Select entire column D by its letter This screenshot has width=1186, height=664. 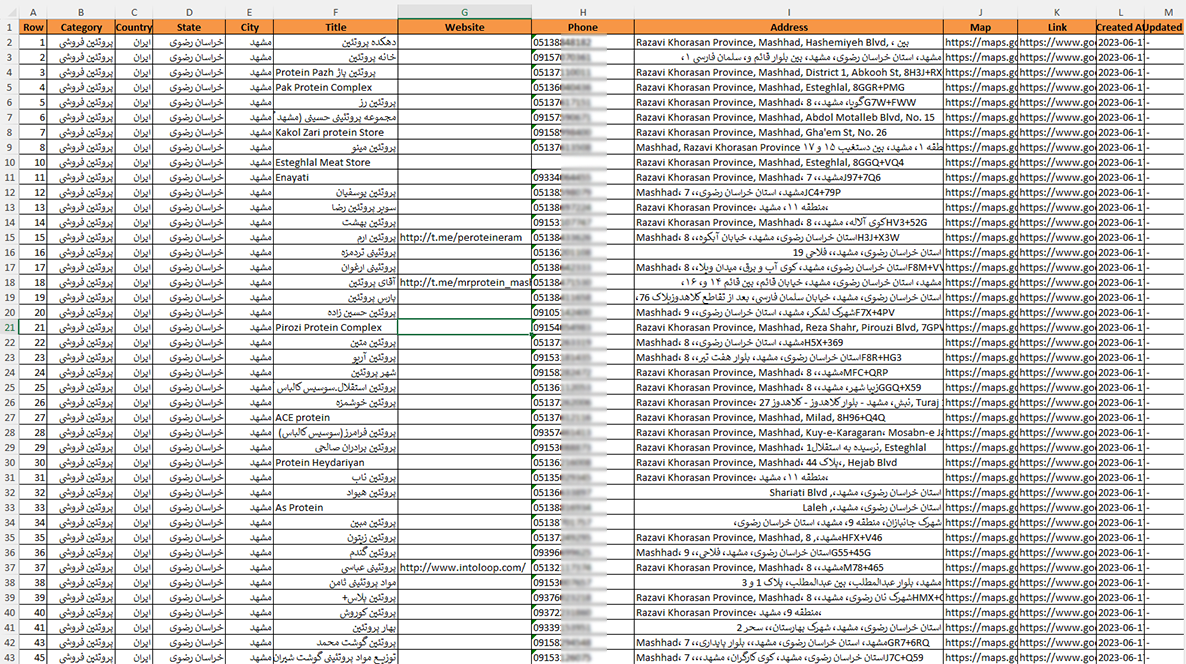(189, 12)
